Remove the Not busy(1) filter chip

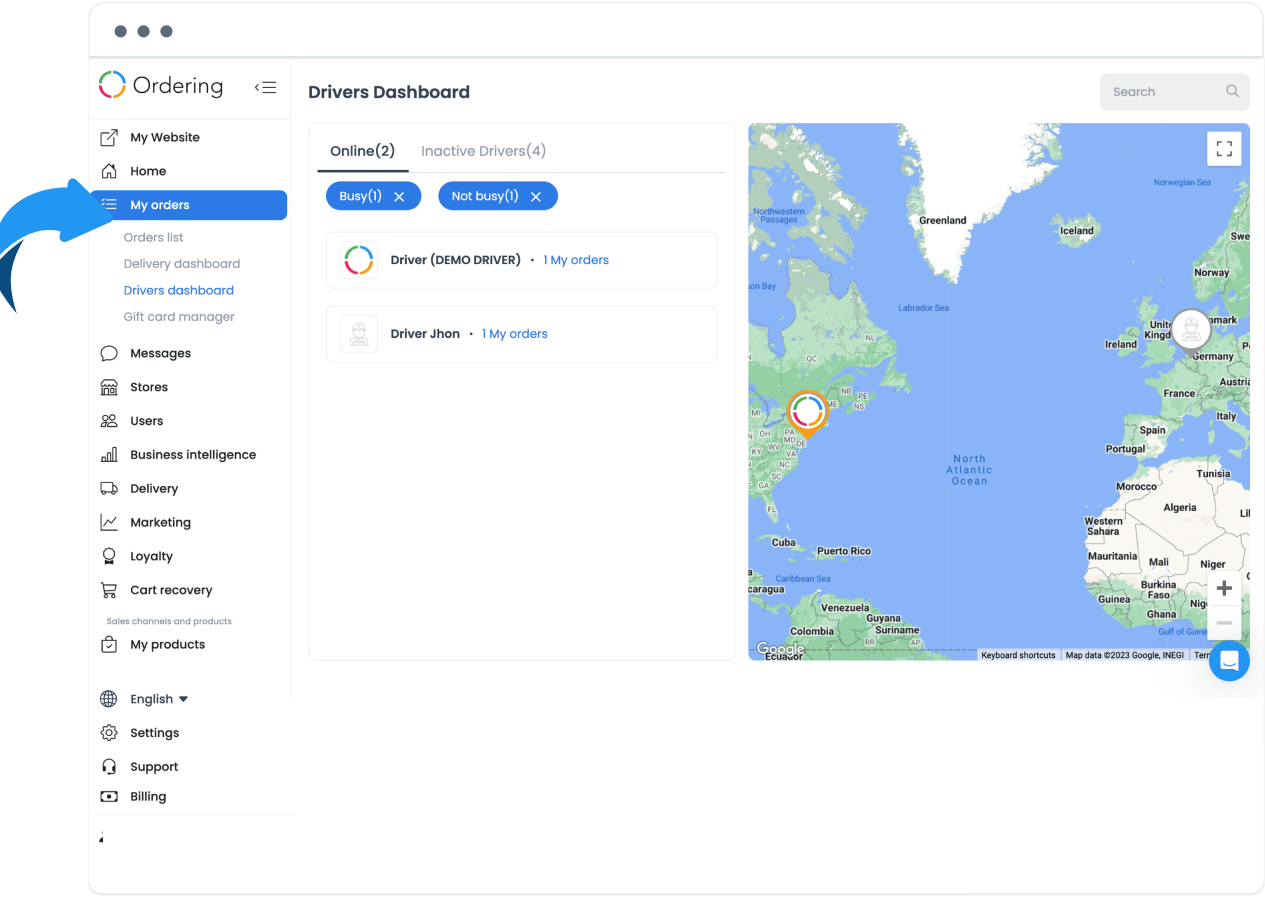coord(536,197)
